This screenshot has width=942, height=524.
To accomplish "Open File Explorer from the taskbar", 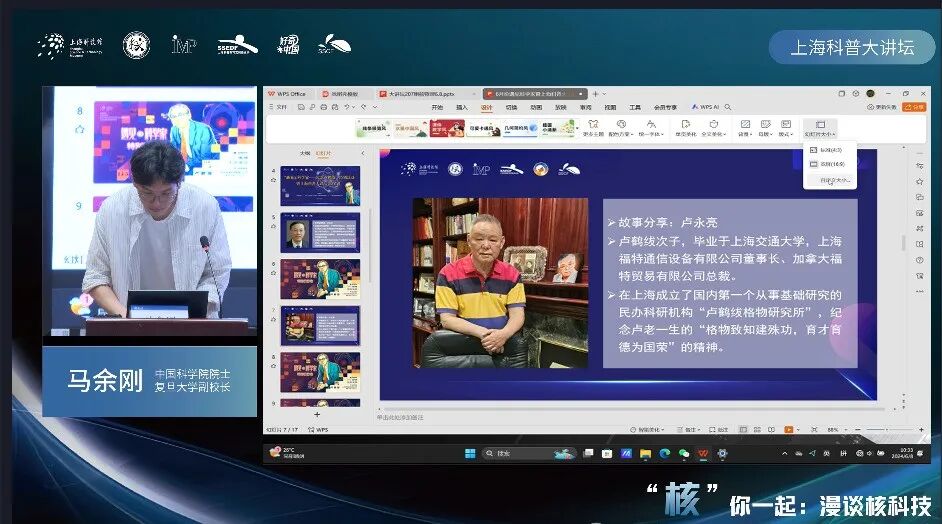I will point(645,454).
